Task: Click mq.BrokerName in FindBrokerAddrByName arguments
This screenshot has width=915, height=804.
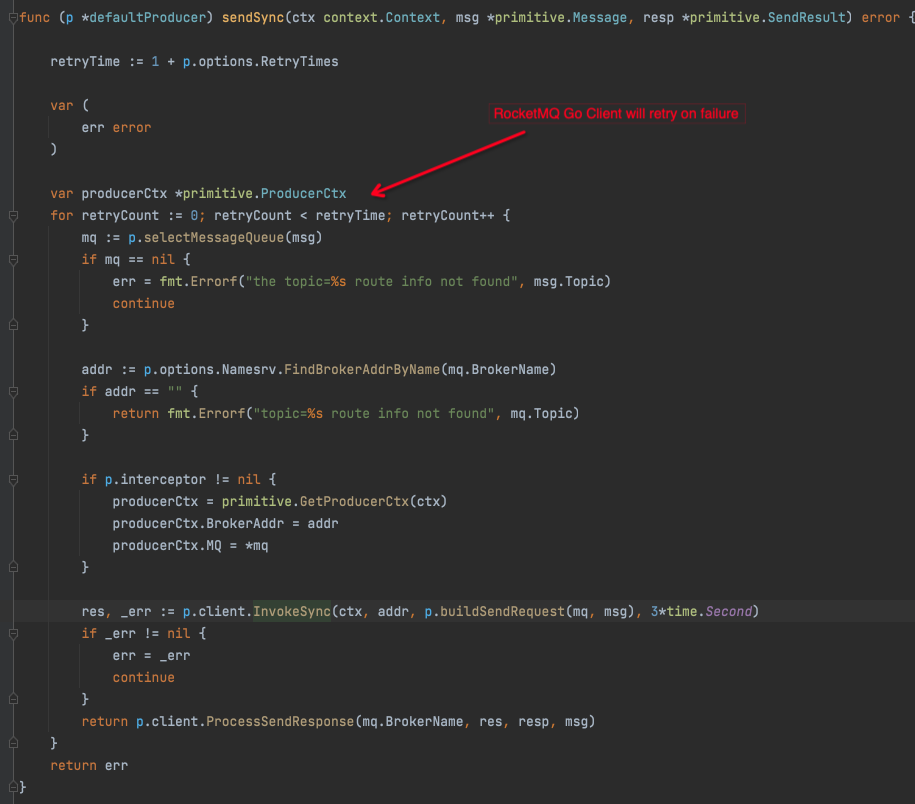Action: [x=498, y=370]
